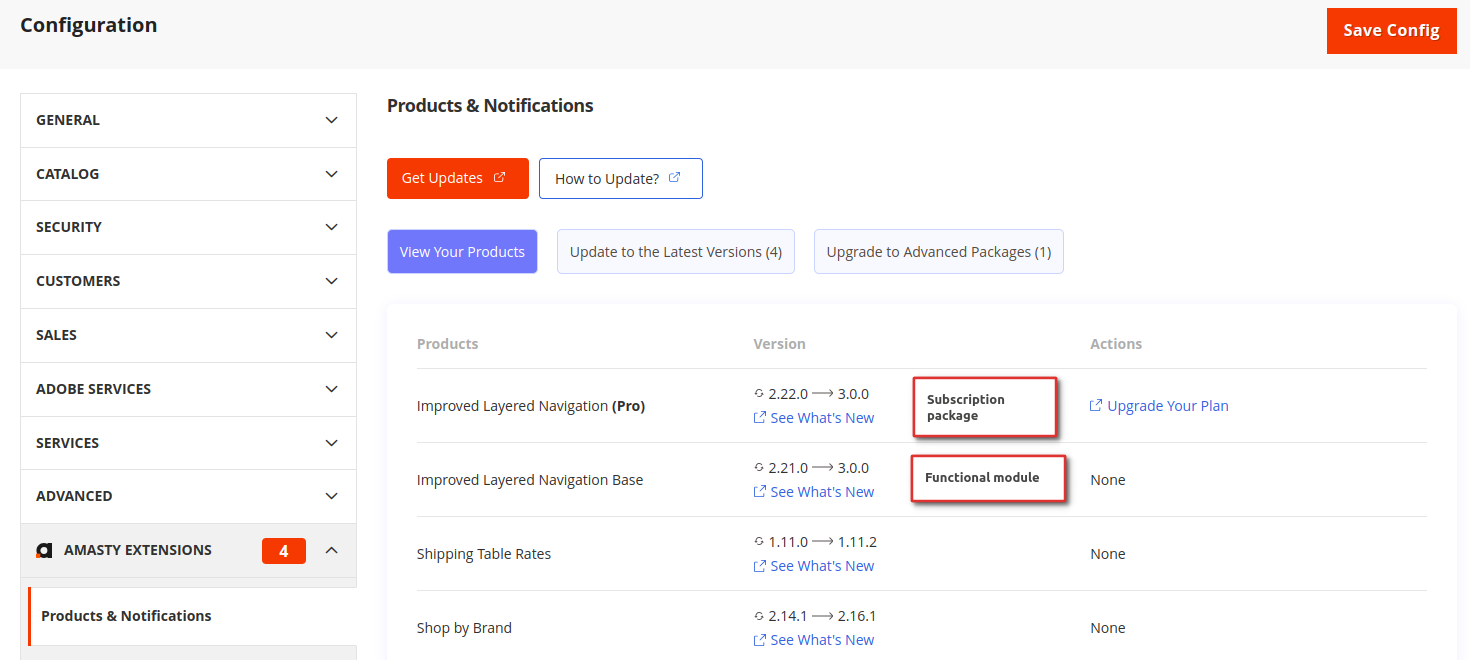Click refresh icon beside version 1.11.0
Screen dimensions: 1470x660
pos(759,542)
